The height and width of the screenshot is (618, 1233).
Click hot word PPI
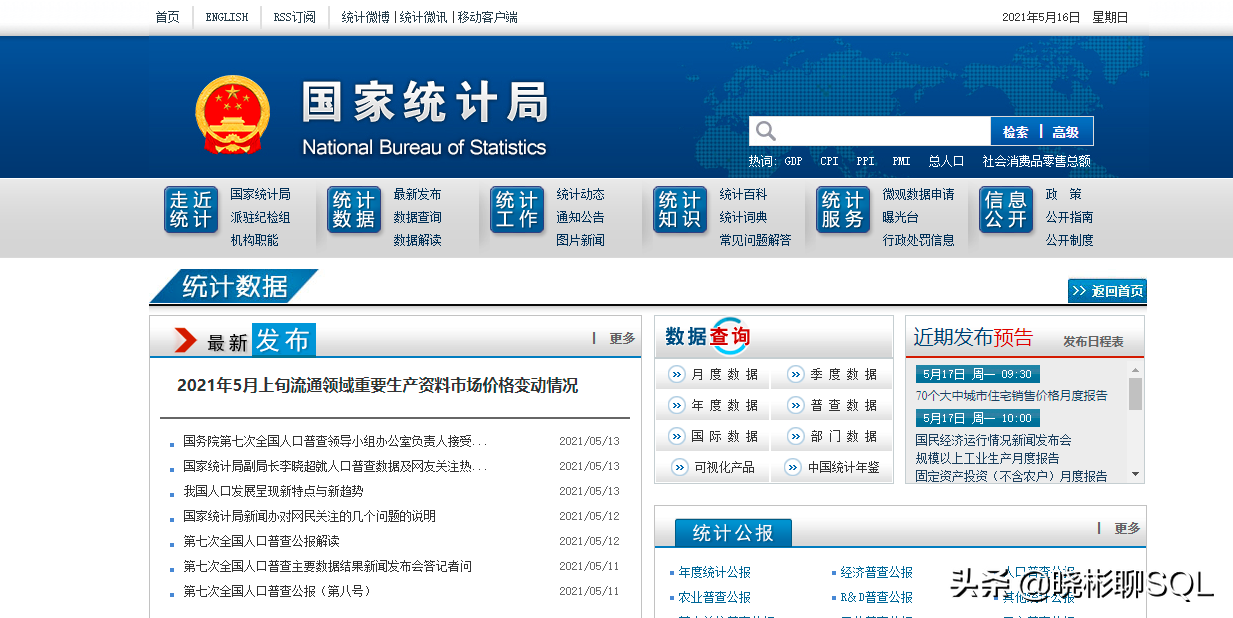pos(865,161)
